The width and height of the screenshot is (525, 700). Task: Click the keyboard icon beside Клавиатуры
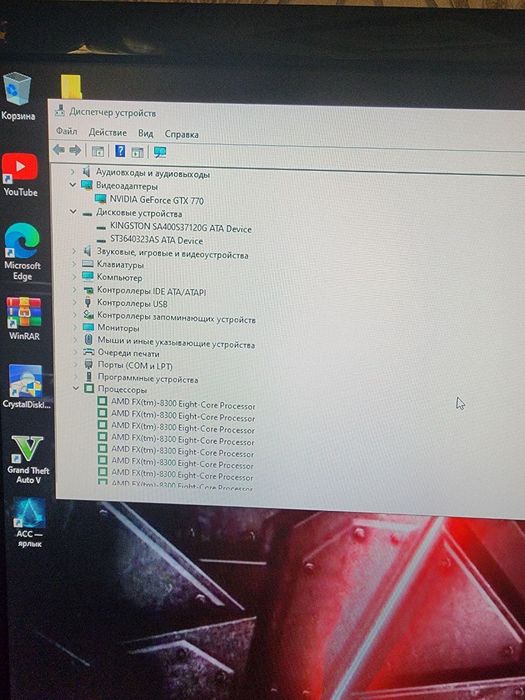click(88, 264)
